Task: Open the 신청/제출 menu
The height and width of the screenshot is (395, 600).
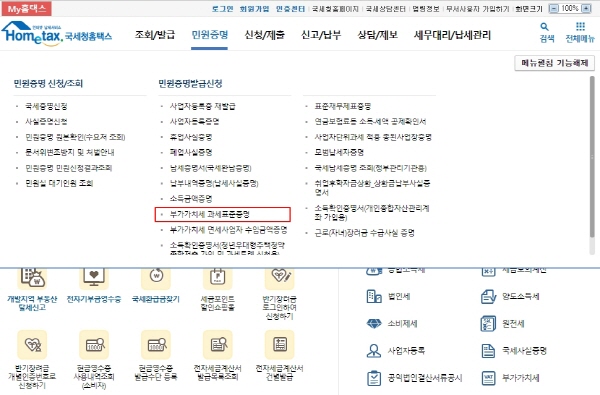Action: (265, 35)
